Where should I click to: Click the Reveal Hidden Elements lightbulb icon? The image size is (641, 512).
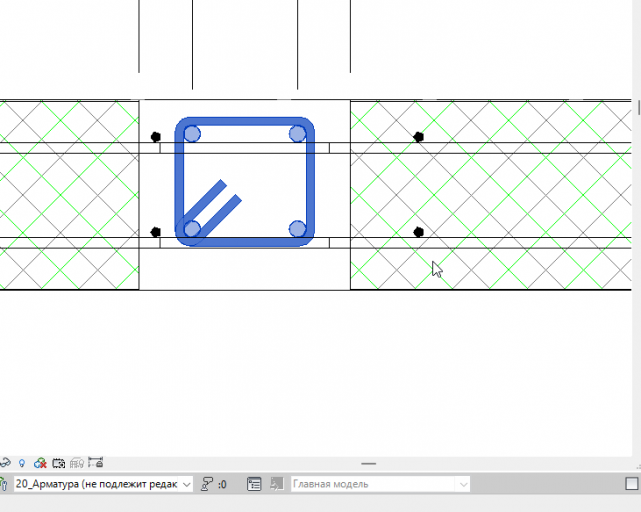(22, 463)
